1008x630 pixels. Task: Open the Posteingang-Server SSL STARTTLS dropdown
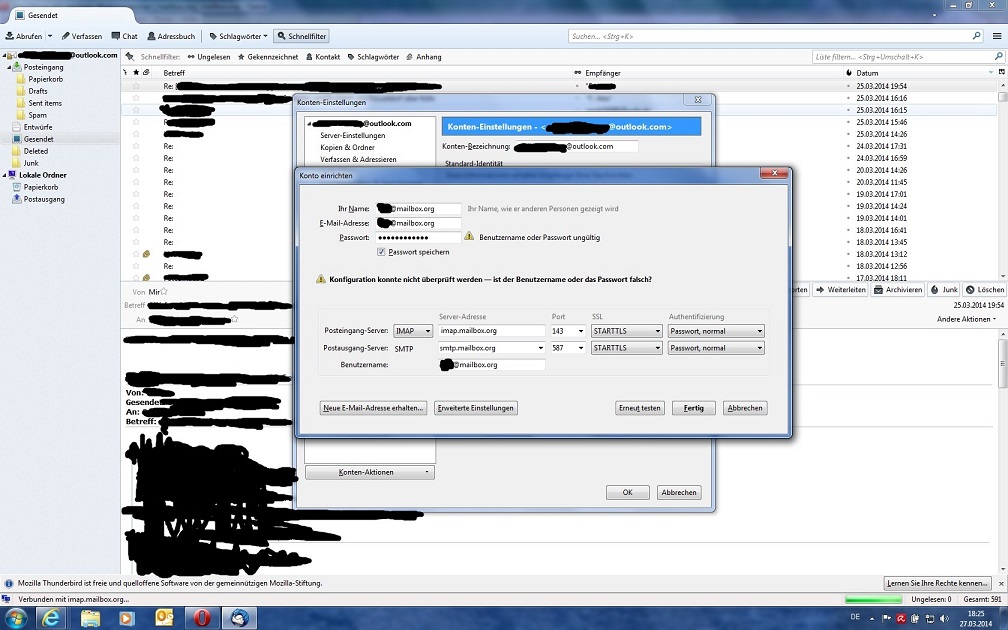[626, 330]
